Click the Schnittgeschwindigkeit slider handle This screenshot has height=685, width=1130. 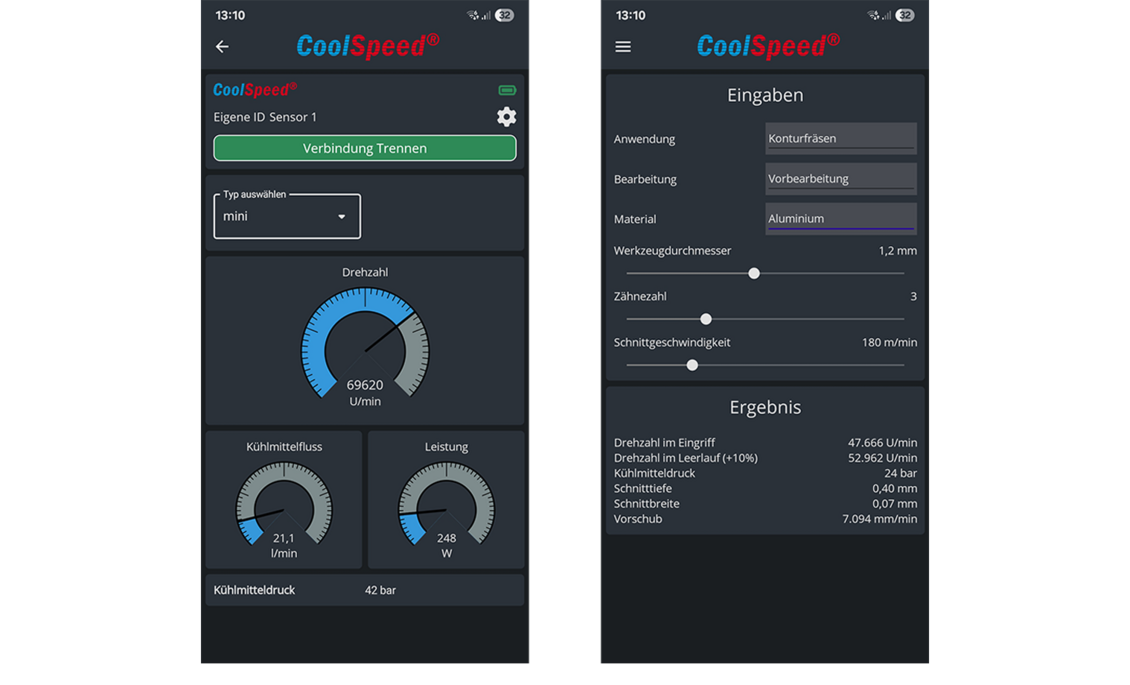(692, 365)
